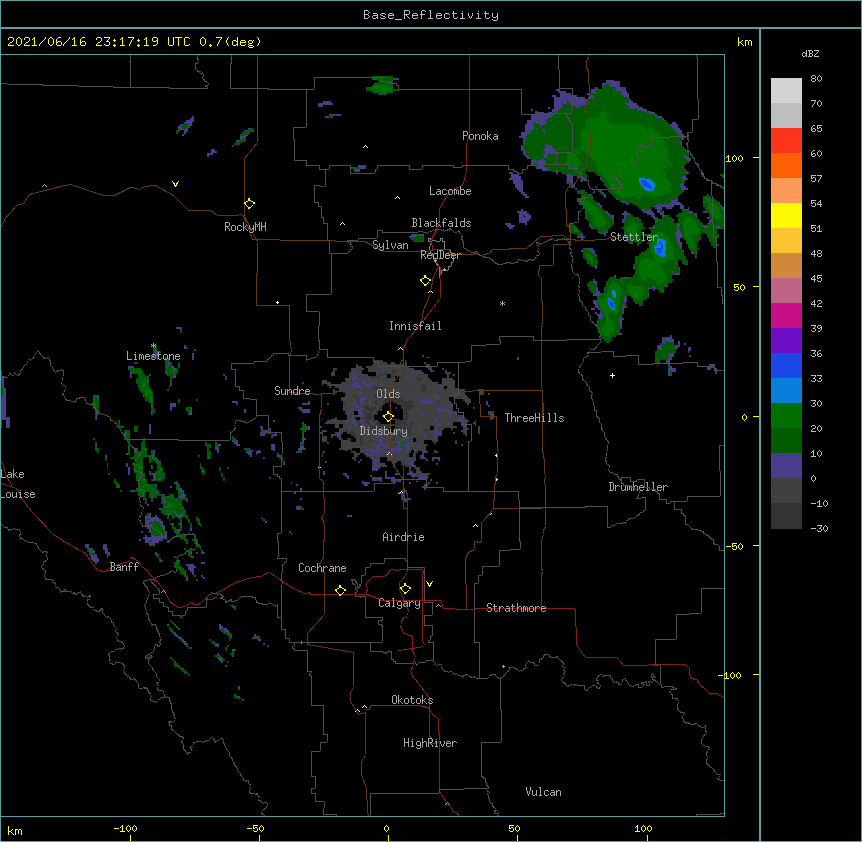Click the yellow diamond marker above RockyMH
Image resolution: width=862 pixels, height=842 pixels.
tap(249, 203)
